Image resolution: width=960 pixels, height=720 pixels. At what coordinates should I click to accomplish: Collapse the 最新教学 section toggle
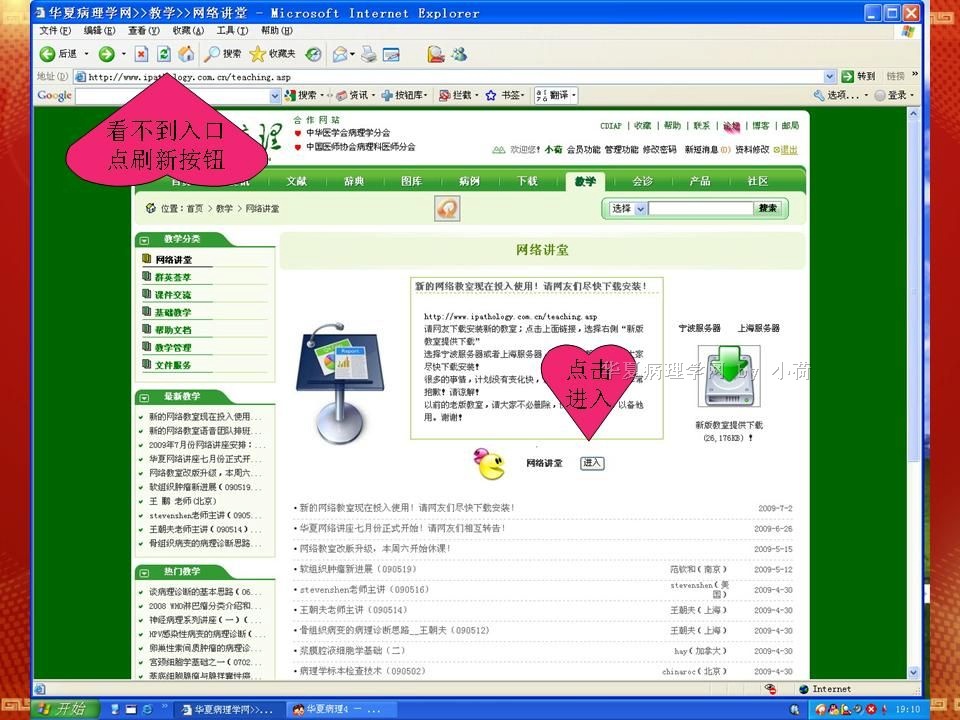(144, 397)
